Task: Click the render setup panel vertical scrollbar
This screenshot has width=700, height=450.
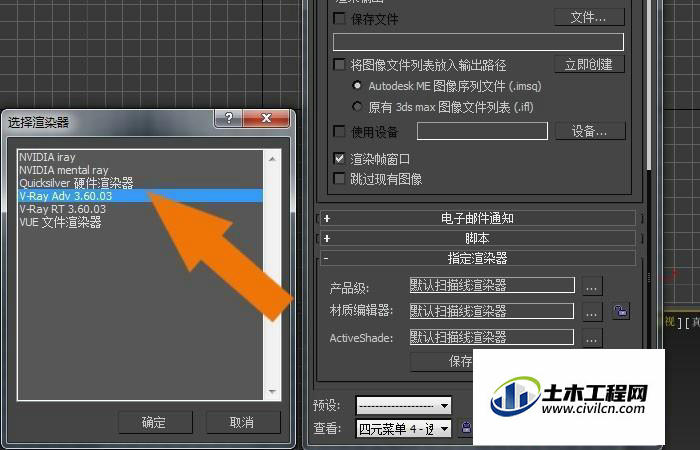Action: coord(649,85)
